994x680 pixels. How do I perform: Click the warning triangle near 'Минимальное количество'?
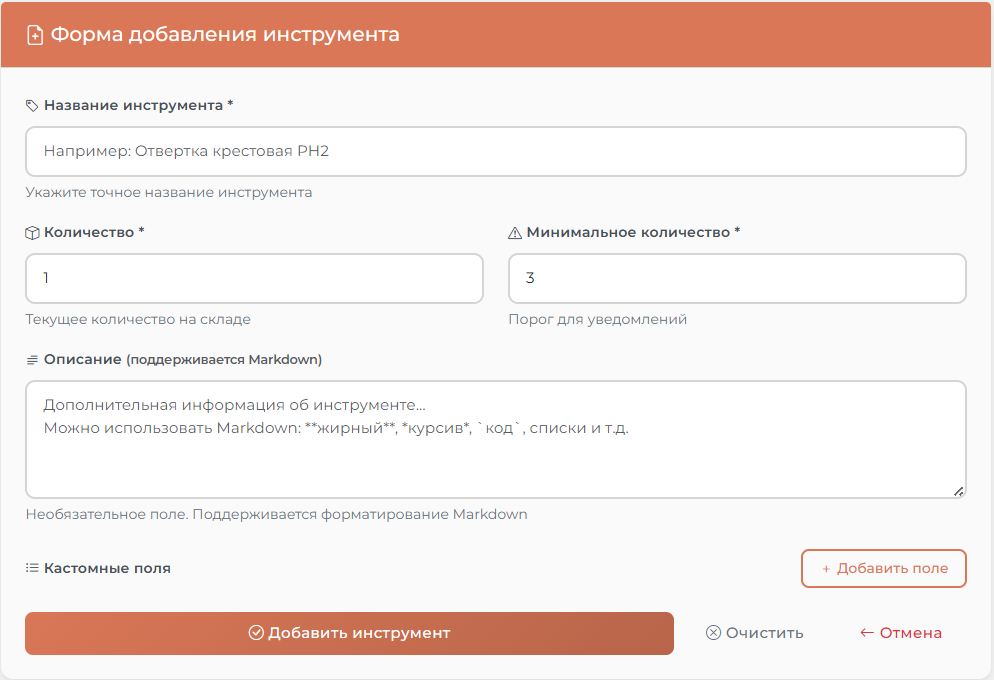(x=513, y=232)
